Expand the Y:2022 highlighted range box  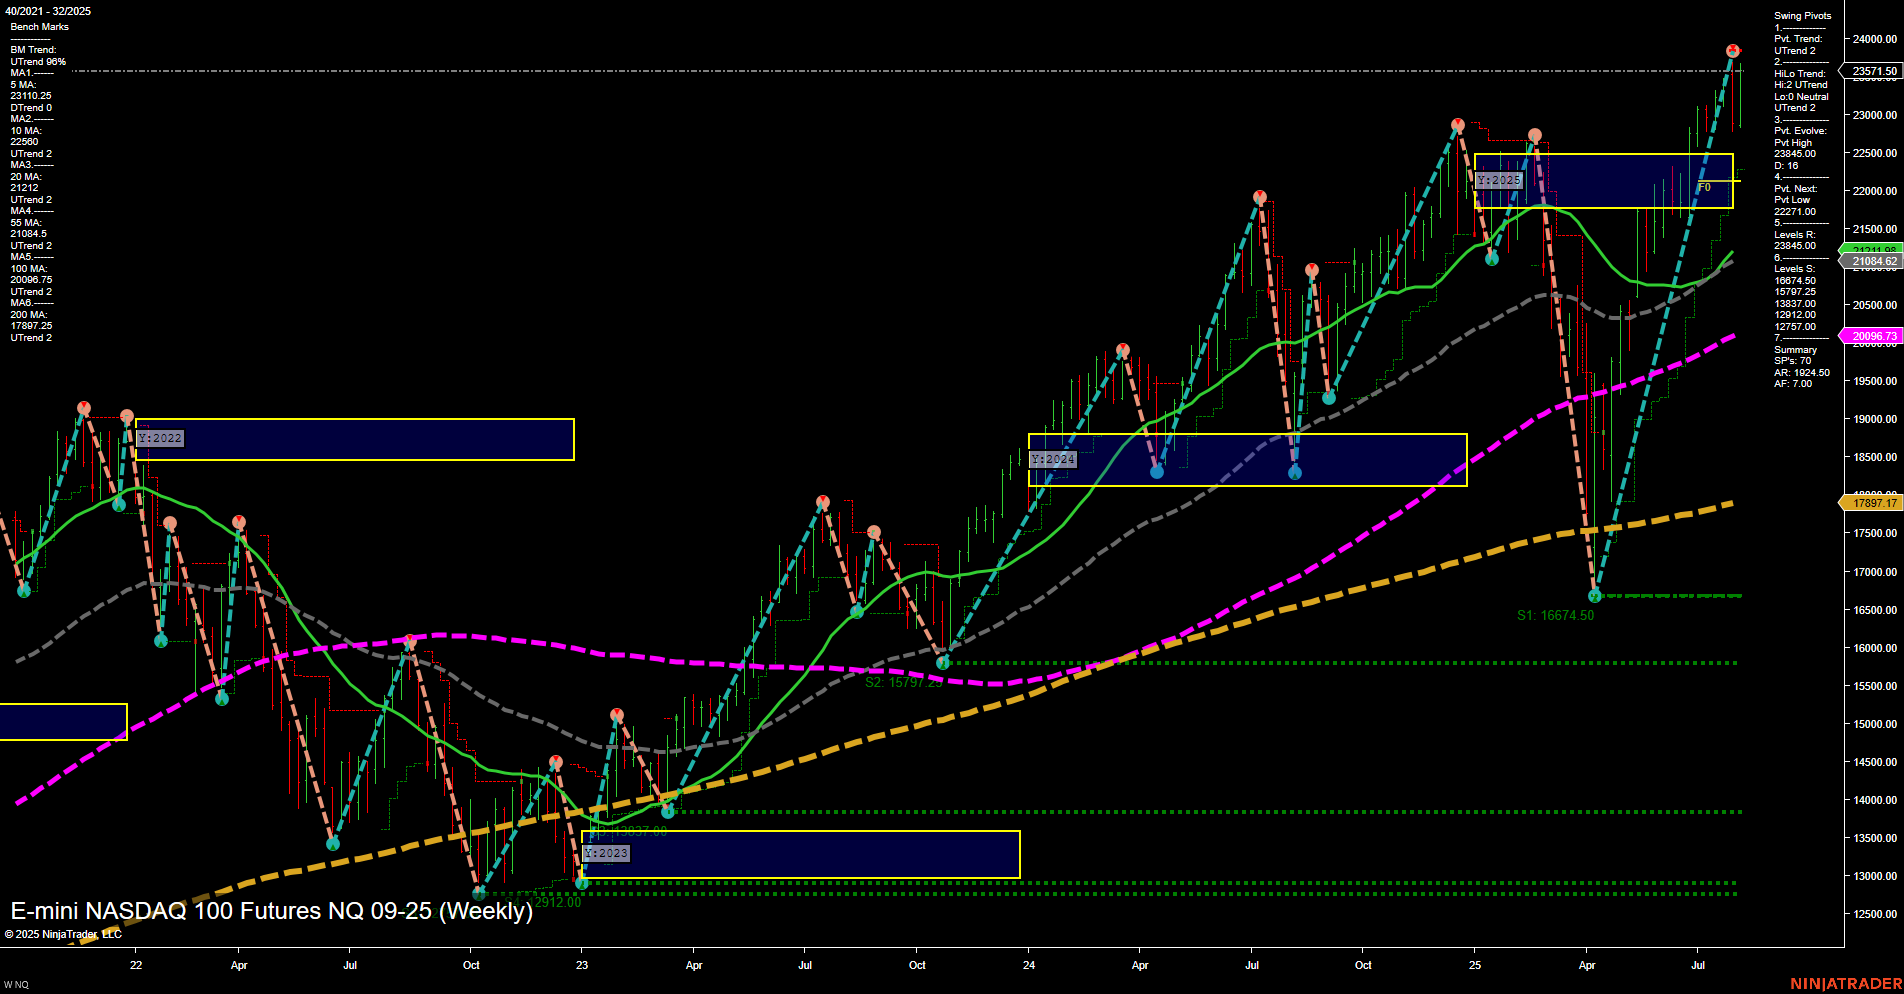(161, 437)
